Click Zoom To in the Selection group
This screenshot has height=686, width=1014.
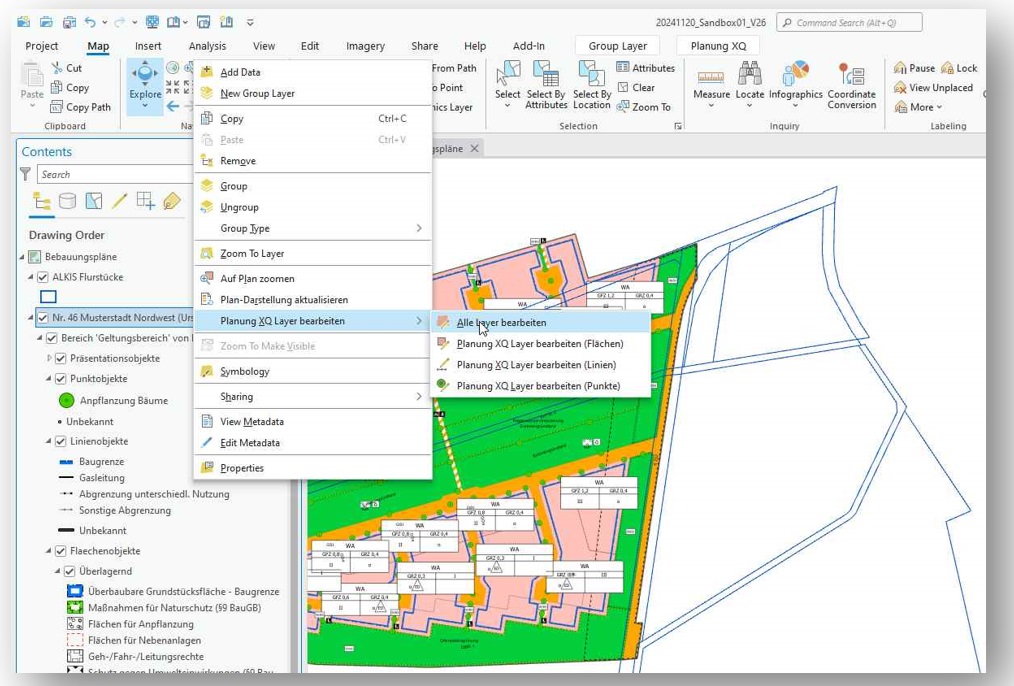pyautogui.click(x=643, y=107)
